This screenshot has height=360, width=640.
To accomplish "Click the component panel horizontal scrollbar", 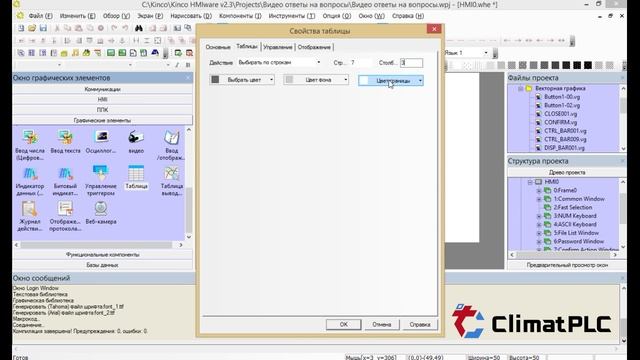I will 98,245.
